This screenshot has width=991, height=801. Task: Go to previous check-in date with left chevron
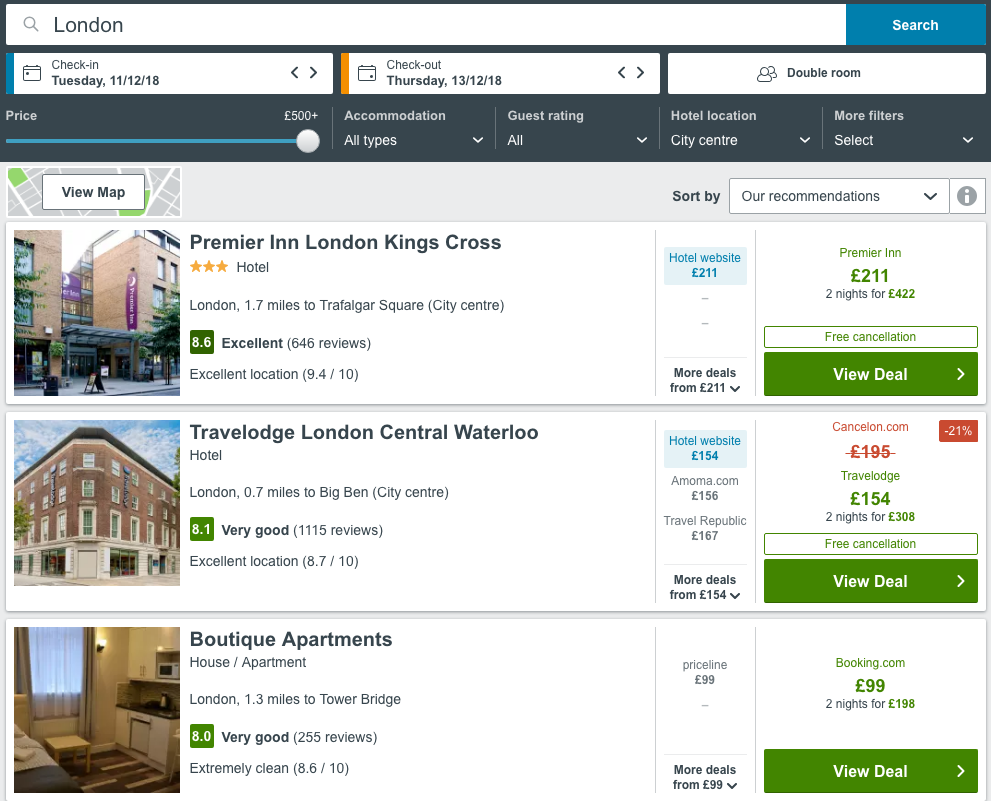(x=294, y=72)
